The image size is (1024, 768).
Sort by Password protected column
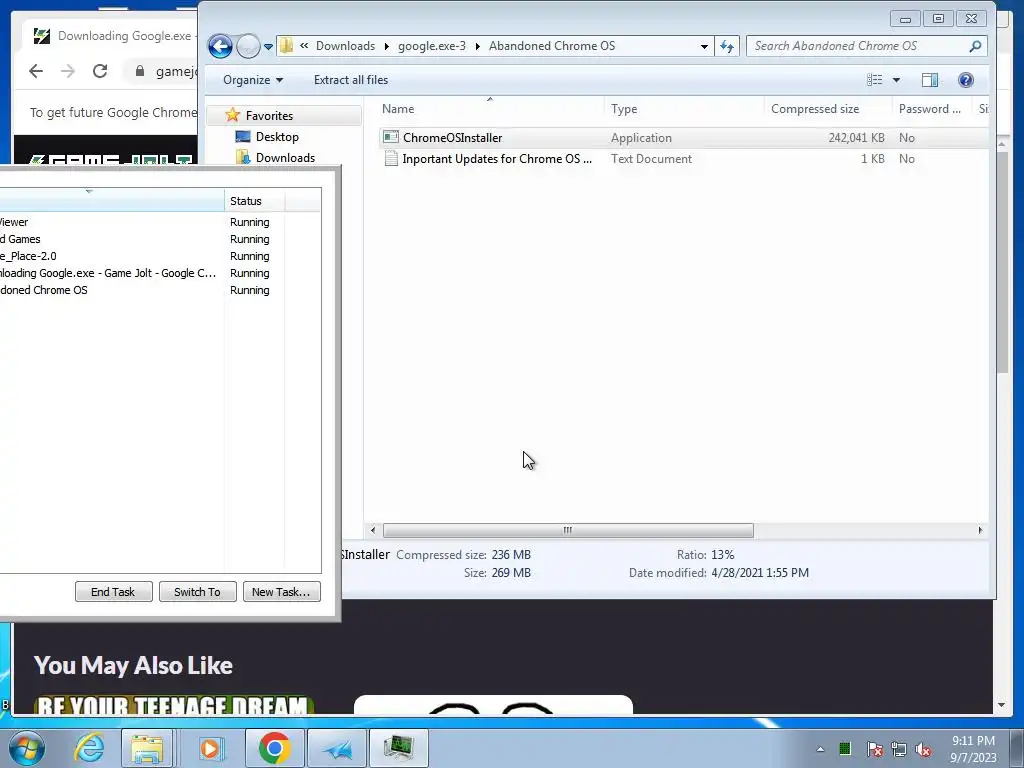[x=931, y=109]
